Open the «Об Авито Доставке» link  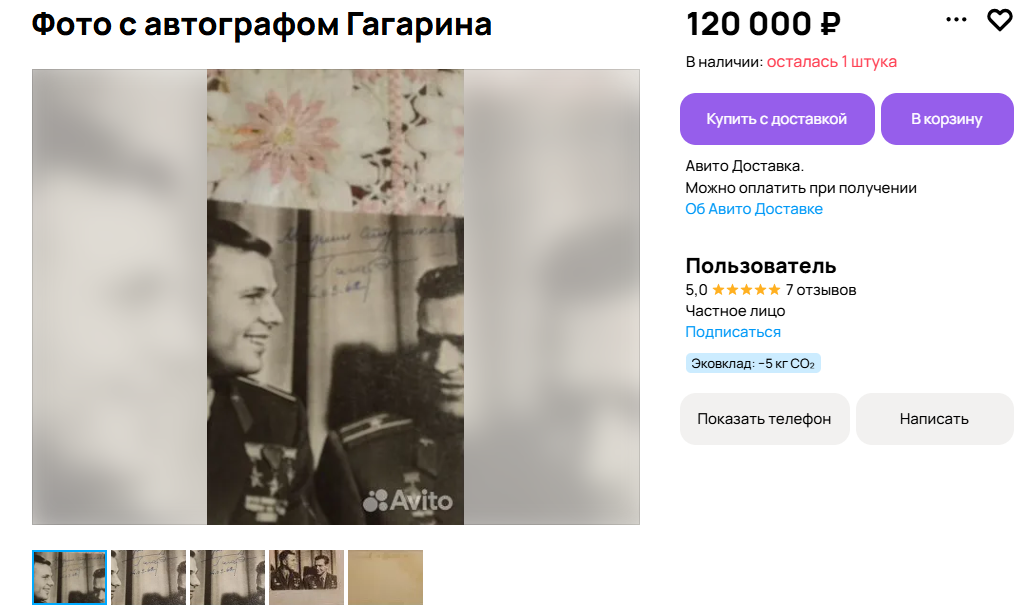click(753, 209)
